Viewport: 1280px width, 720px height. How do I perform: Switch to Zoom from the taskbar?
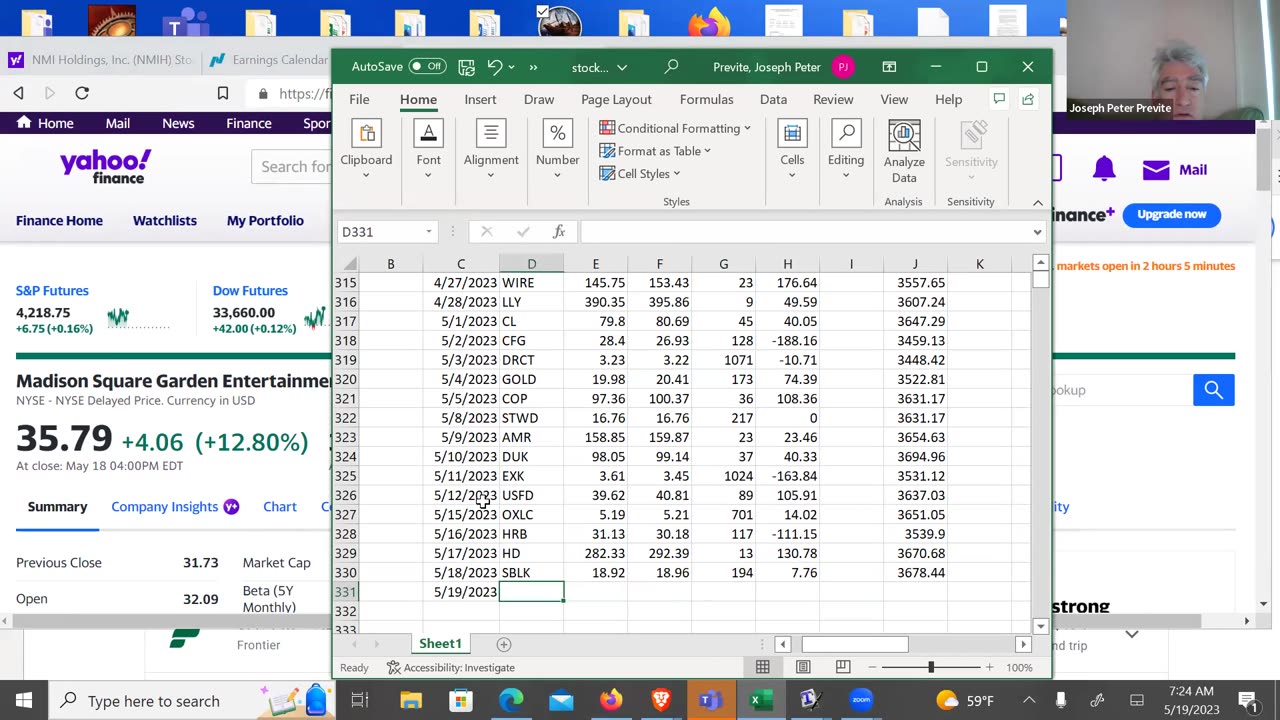(861, 700)
